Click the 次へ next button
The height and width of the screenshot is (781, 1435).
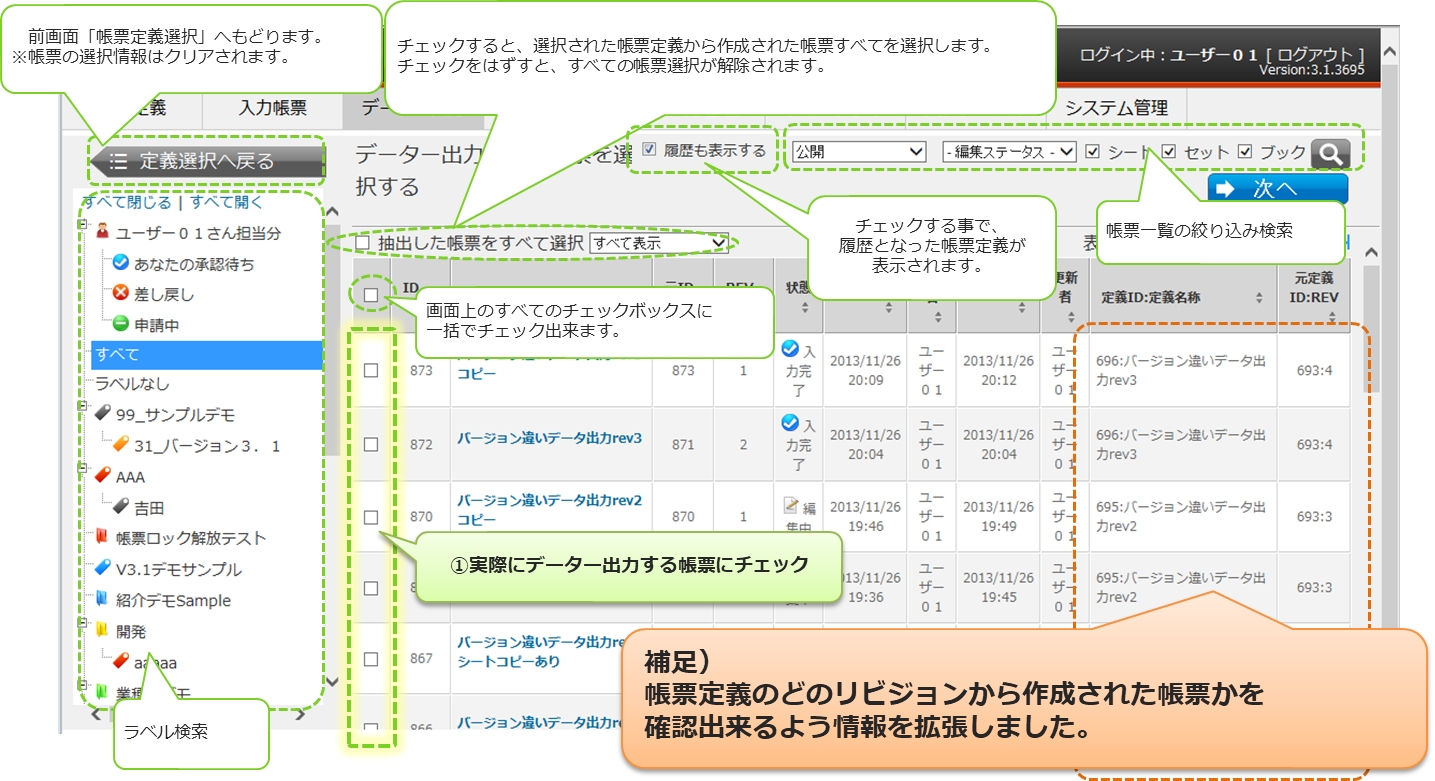(x=1277, y=190)
